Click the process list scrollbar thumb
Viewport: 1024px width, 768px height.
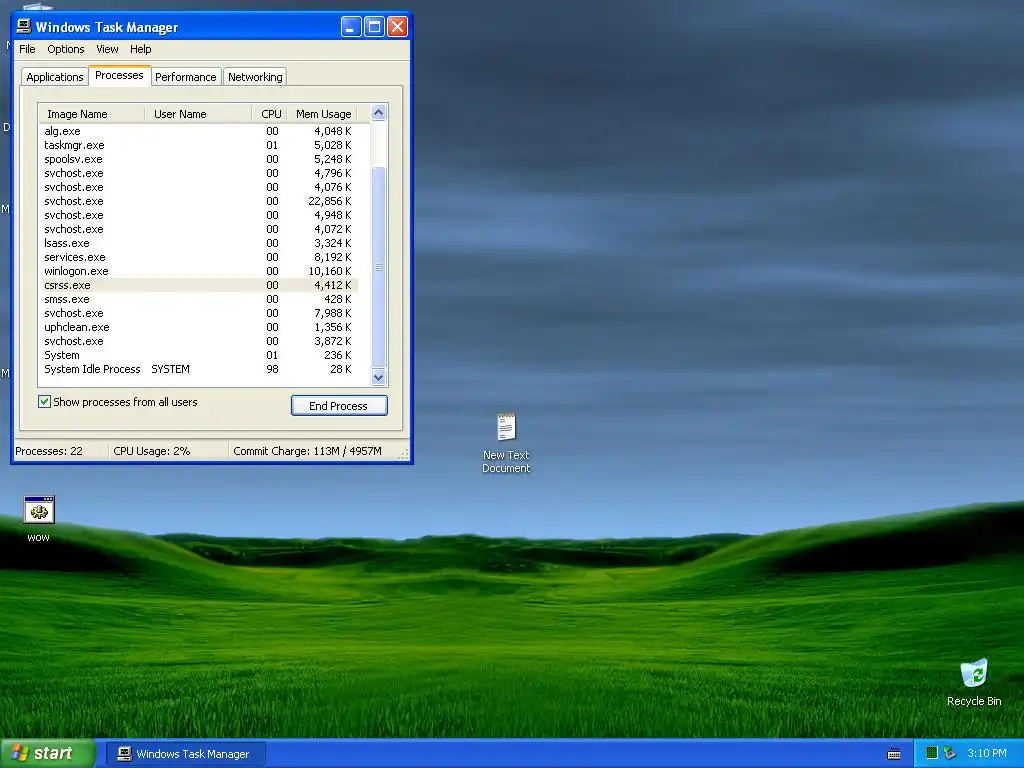click(x=379, y=267)
